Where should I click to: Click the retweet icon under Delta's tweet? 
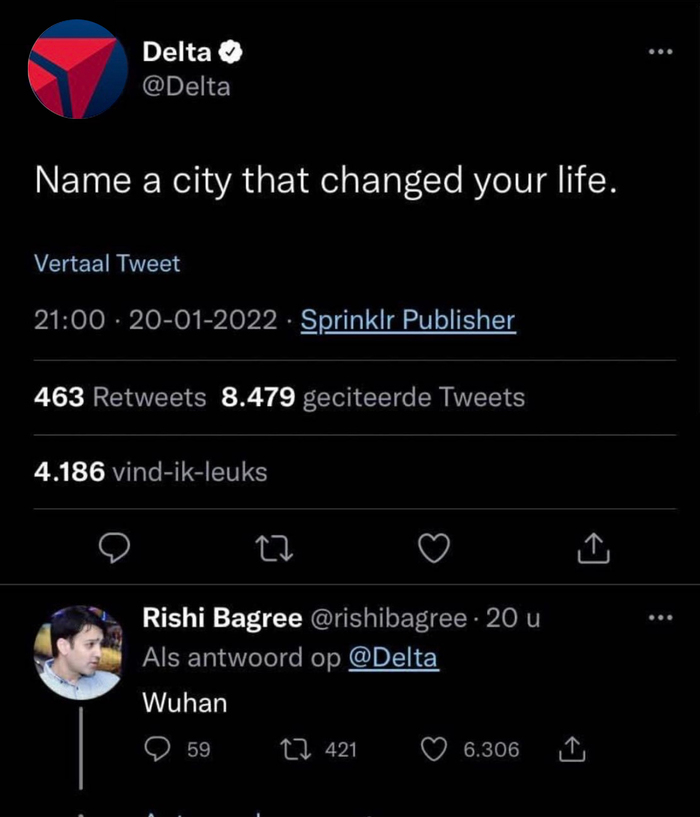pos(273,547)
